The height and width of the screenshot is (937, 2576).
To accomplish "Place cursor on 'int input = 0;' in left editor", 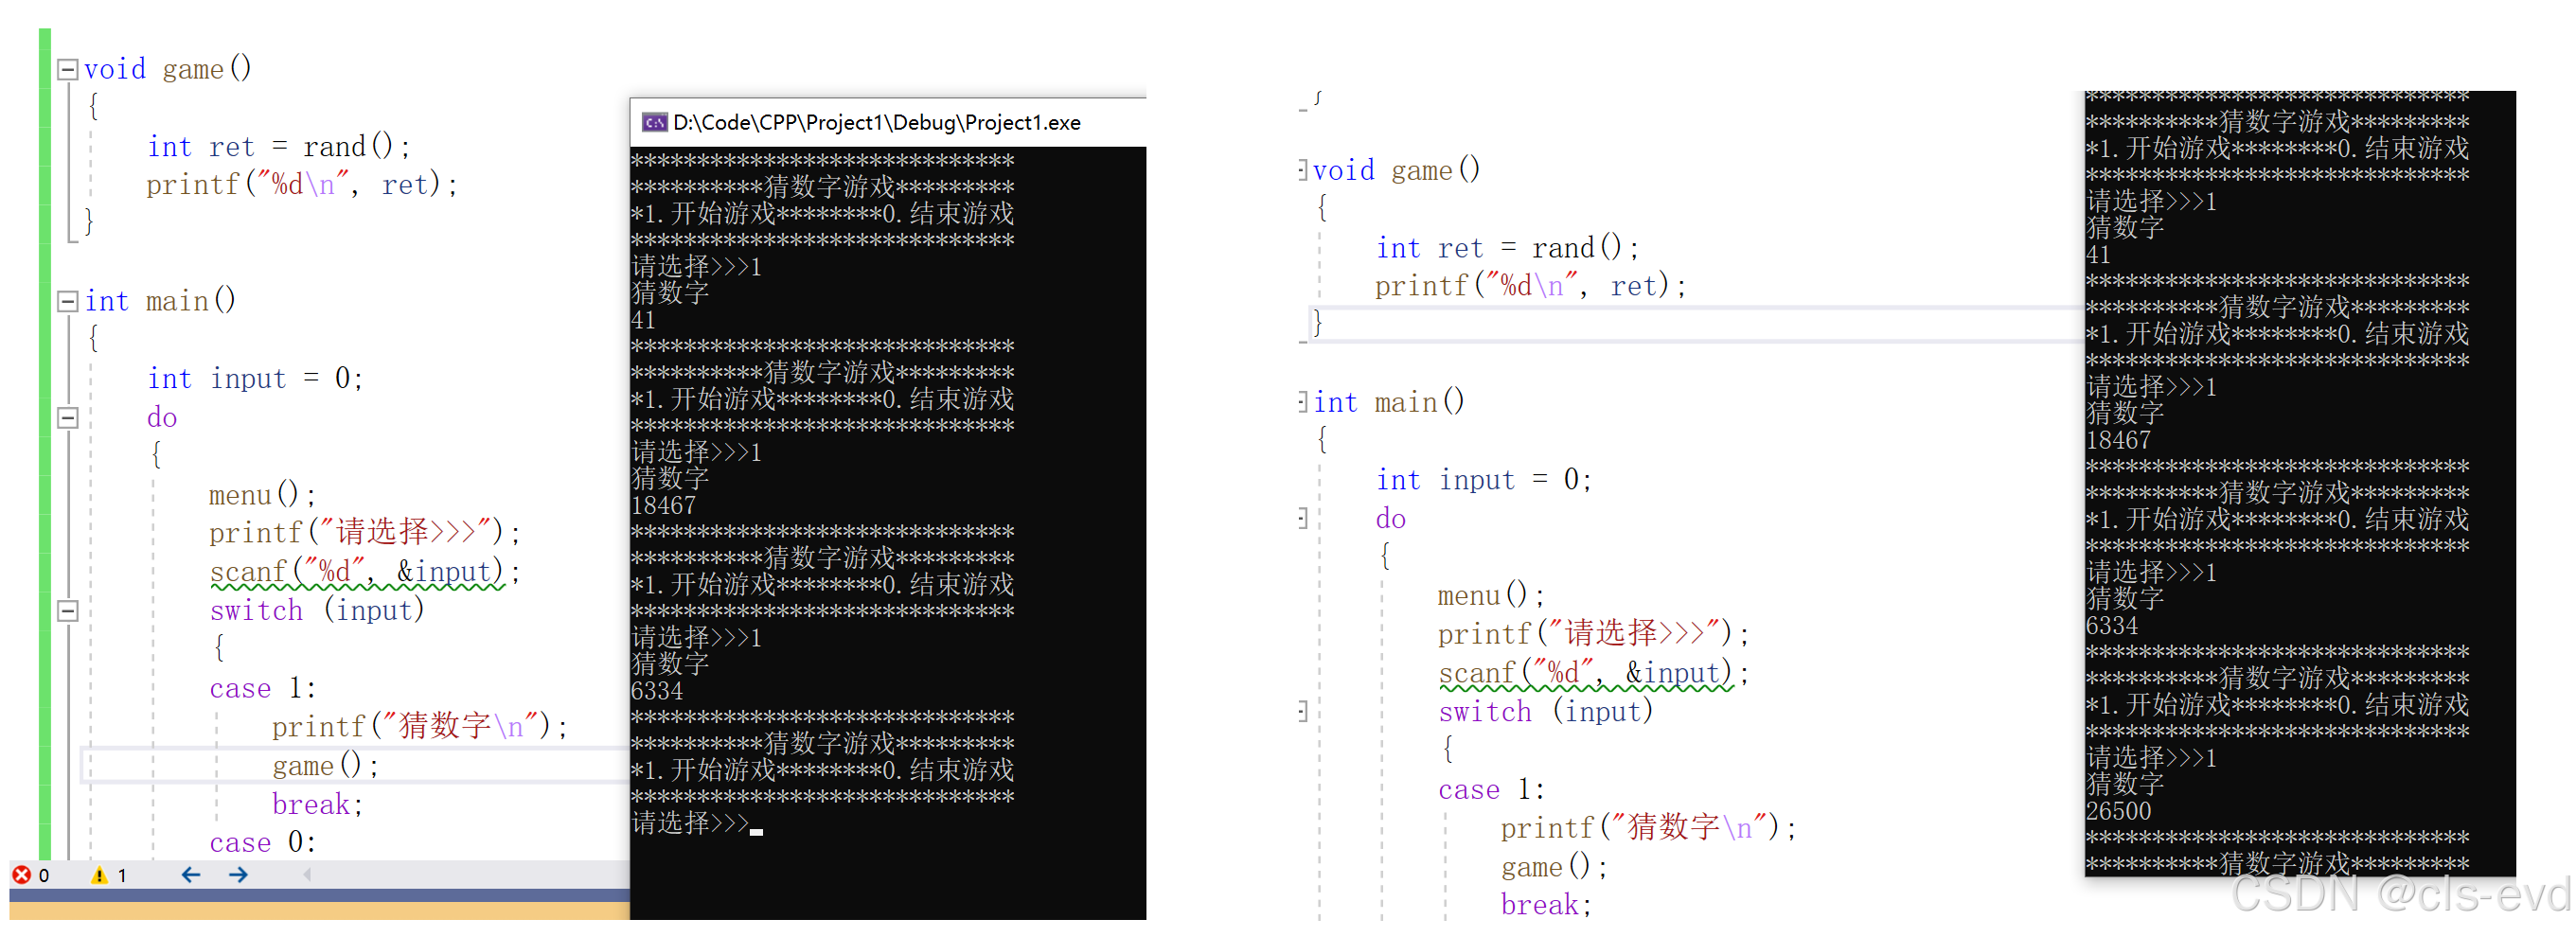I will pos(255,379).
